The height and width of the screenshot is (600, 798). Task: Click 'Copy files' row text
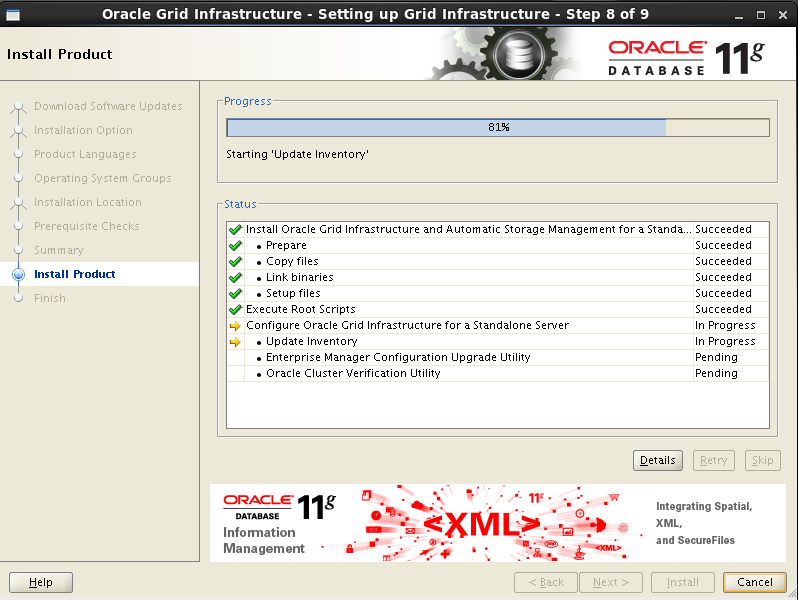tap(292, 262)
